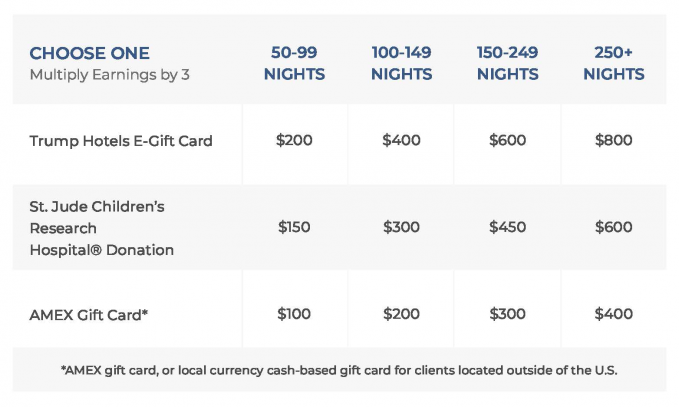Click the Trump Hotels E-Gift Card row label
The height and width of the screenshot is (407, 679).
coord(121,141)
